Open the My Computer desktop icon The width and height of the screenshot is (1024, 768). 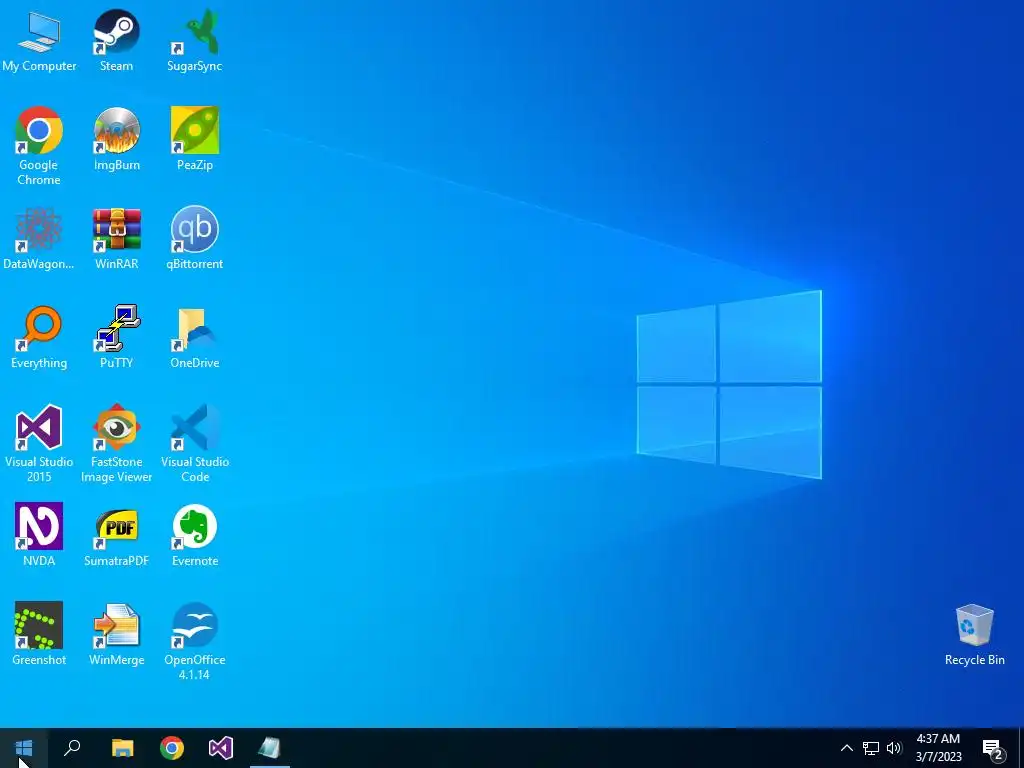(39, 40)
